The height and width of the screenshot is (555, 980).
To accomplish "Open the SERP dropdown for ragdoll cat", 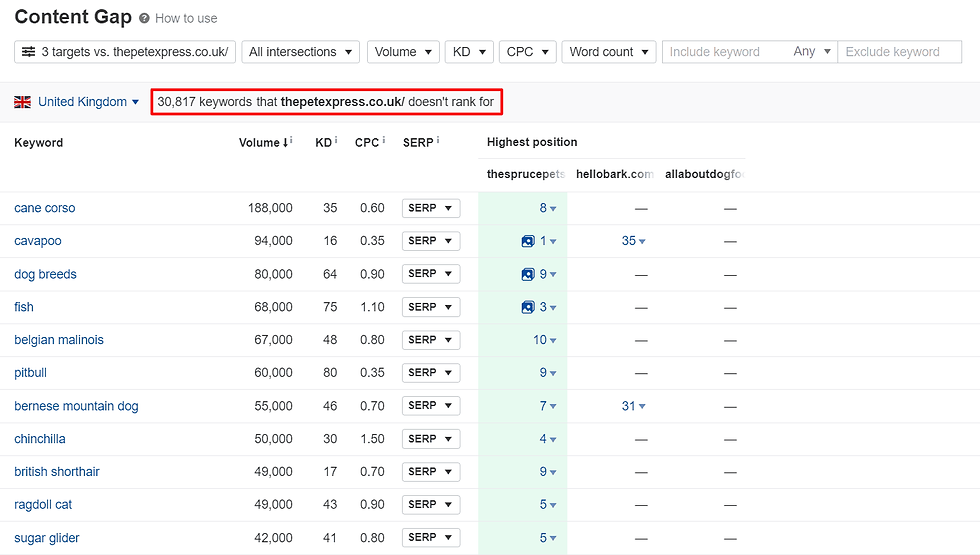I will pos(431,504).
